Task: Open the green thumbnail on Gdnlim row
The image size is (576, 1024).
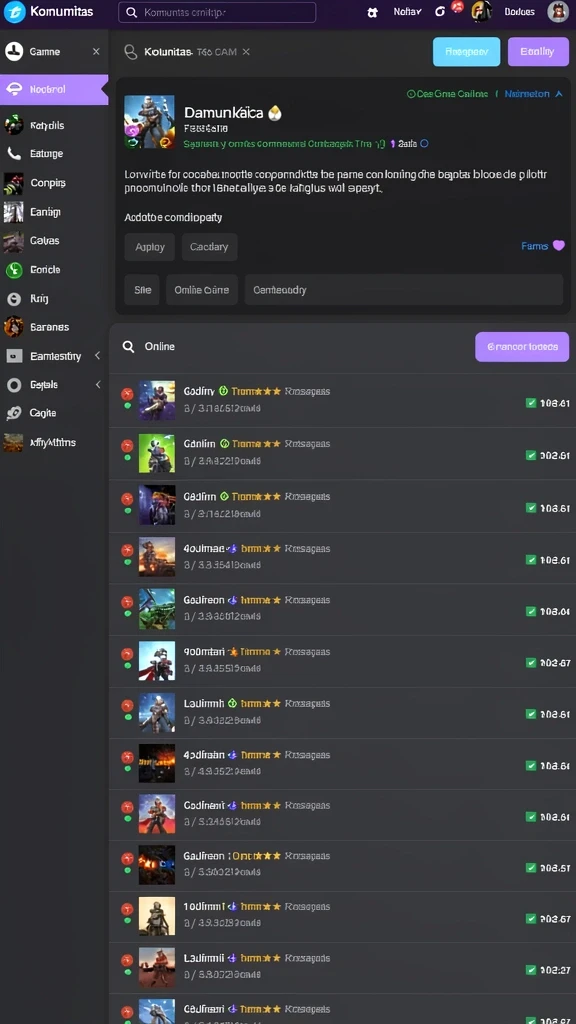Action: pos(157,454)
